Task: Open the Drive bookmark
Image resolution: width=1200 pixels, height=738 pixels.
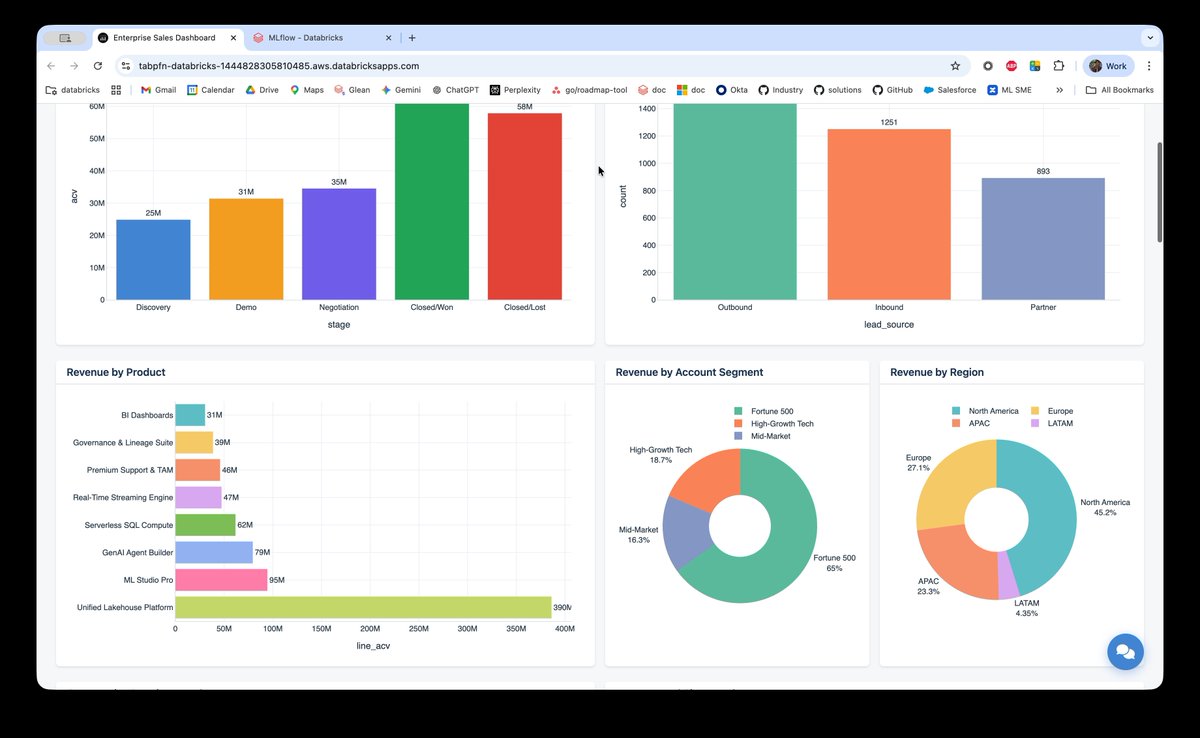Action: tap(262, 90)
